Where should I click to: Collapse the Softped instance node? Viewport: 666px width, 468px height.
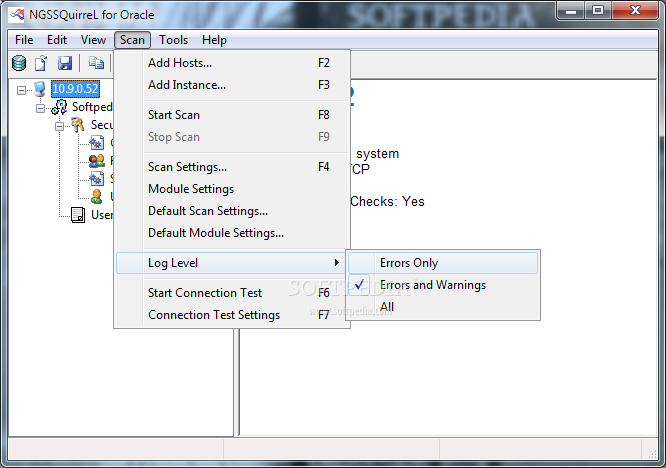[x=40, y=108]
